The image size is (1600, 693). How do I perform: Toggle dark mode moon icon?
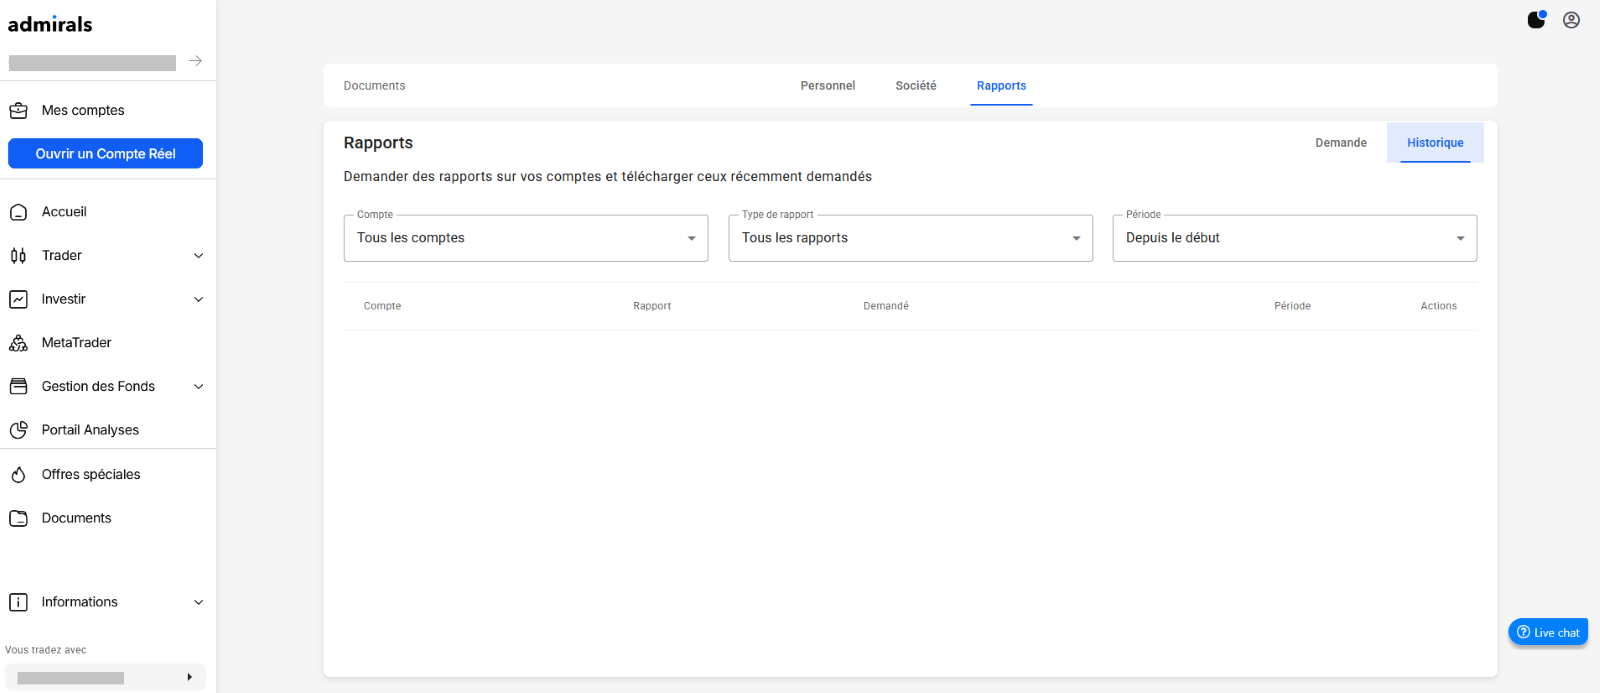pos(1536,20)
